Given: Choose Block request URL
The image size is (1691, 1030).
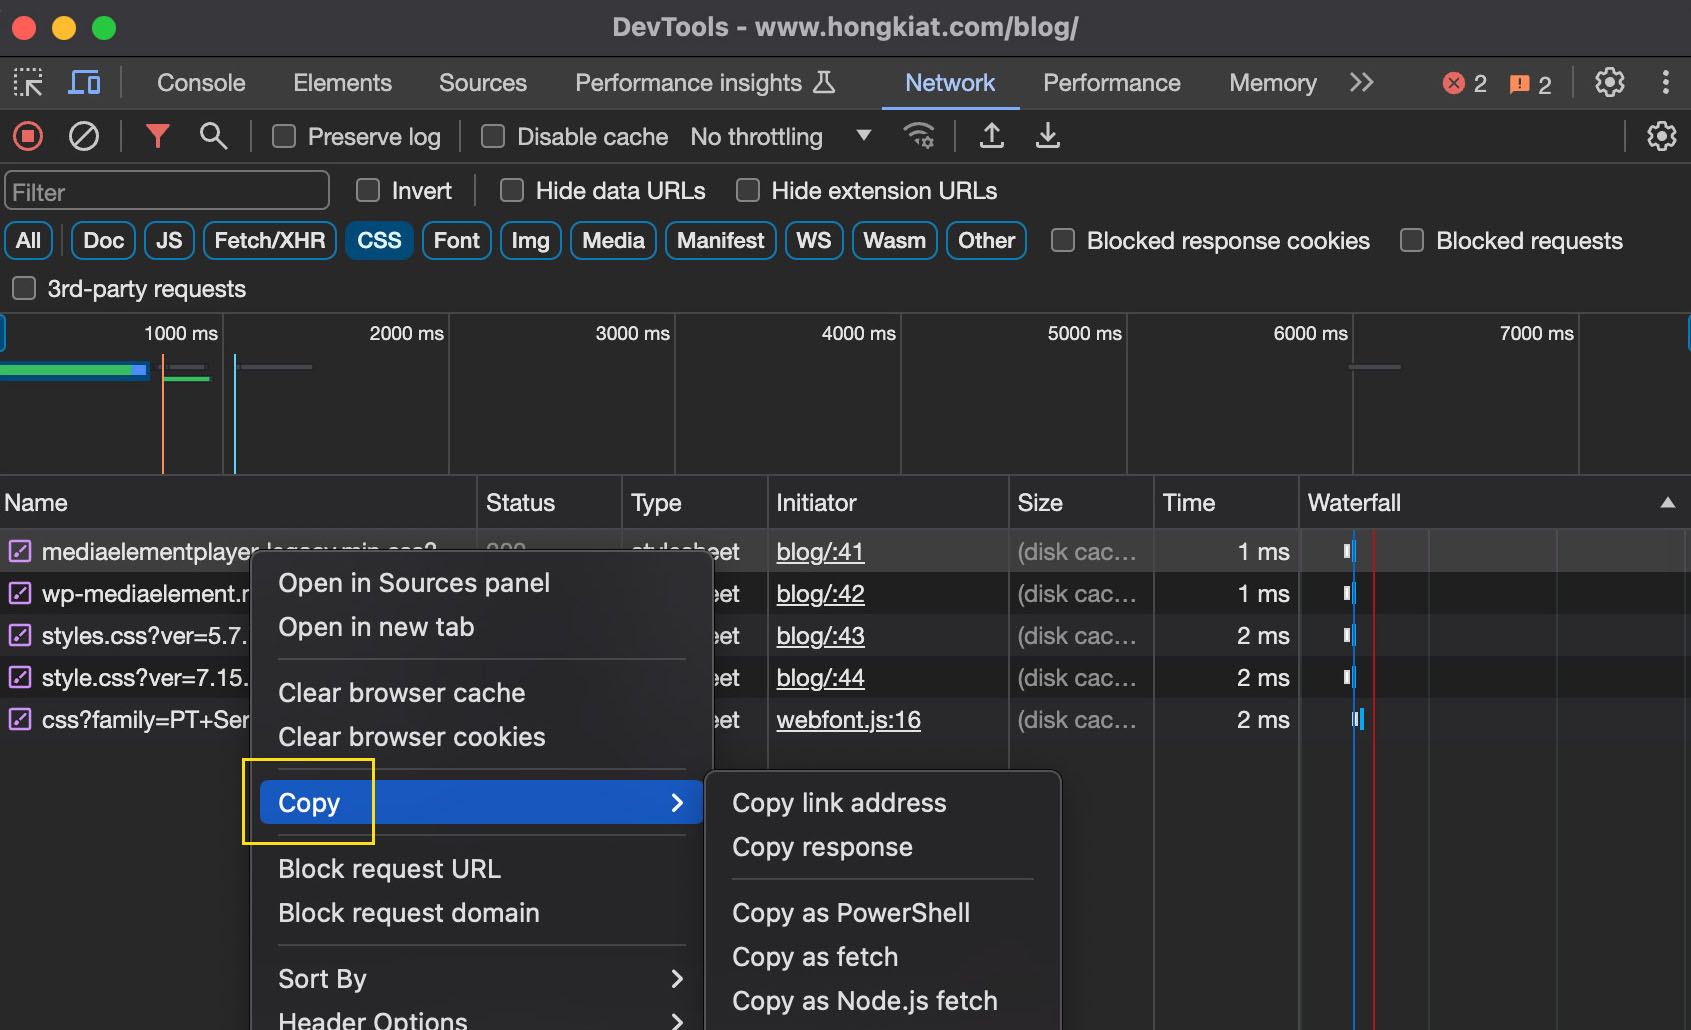Looking at the screenshot, I should tap(390, 869).
